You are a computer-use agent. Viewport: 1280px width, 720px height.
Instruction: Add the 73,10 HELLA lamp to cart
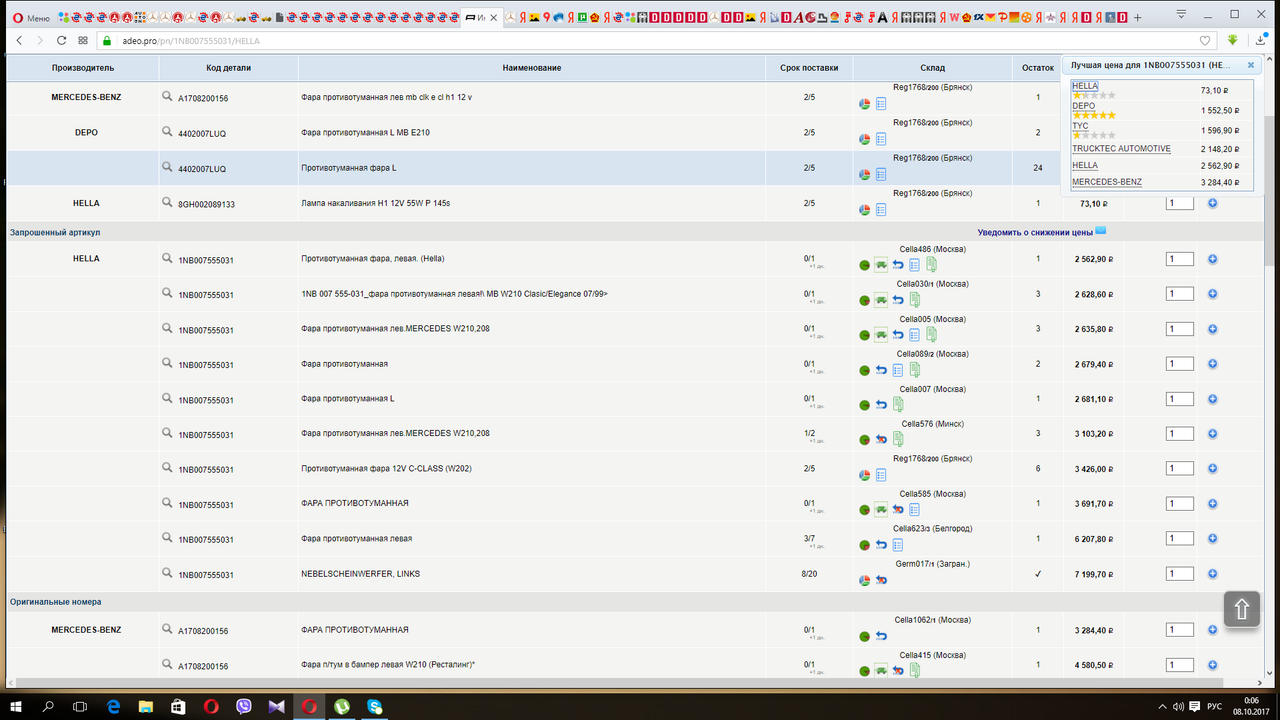1212,203
